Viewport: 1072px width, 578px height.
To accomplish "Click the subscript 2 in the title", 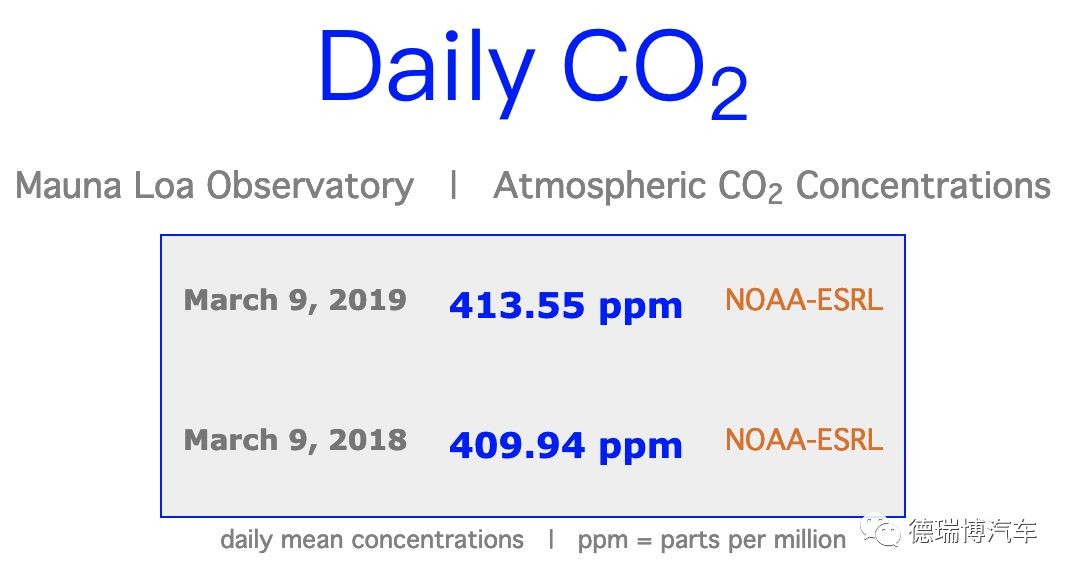I will pos(729,94).
